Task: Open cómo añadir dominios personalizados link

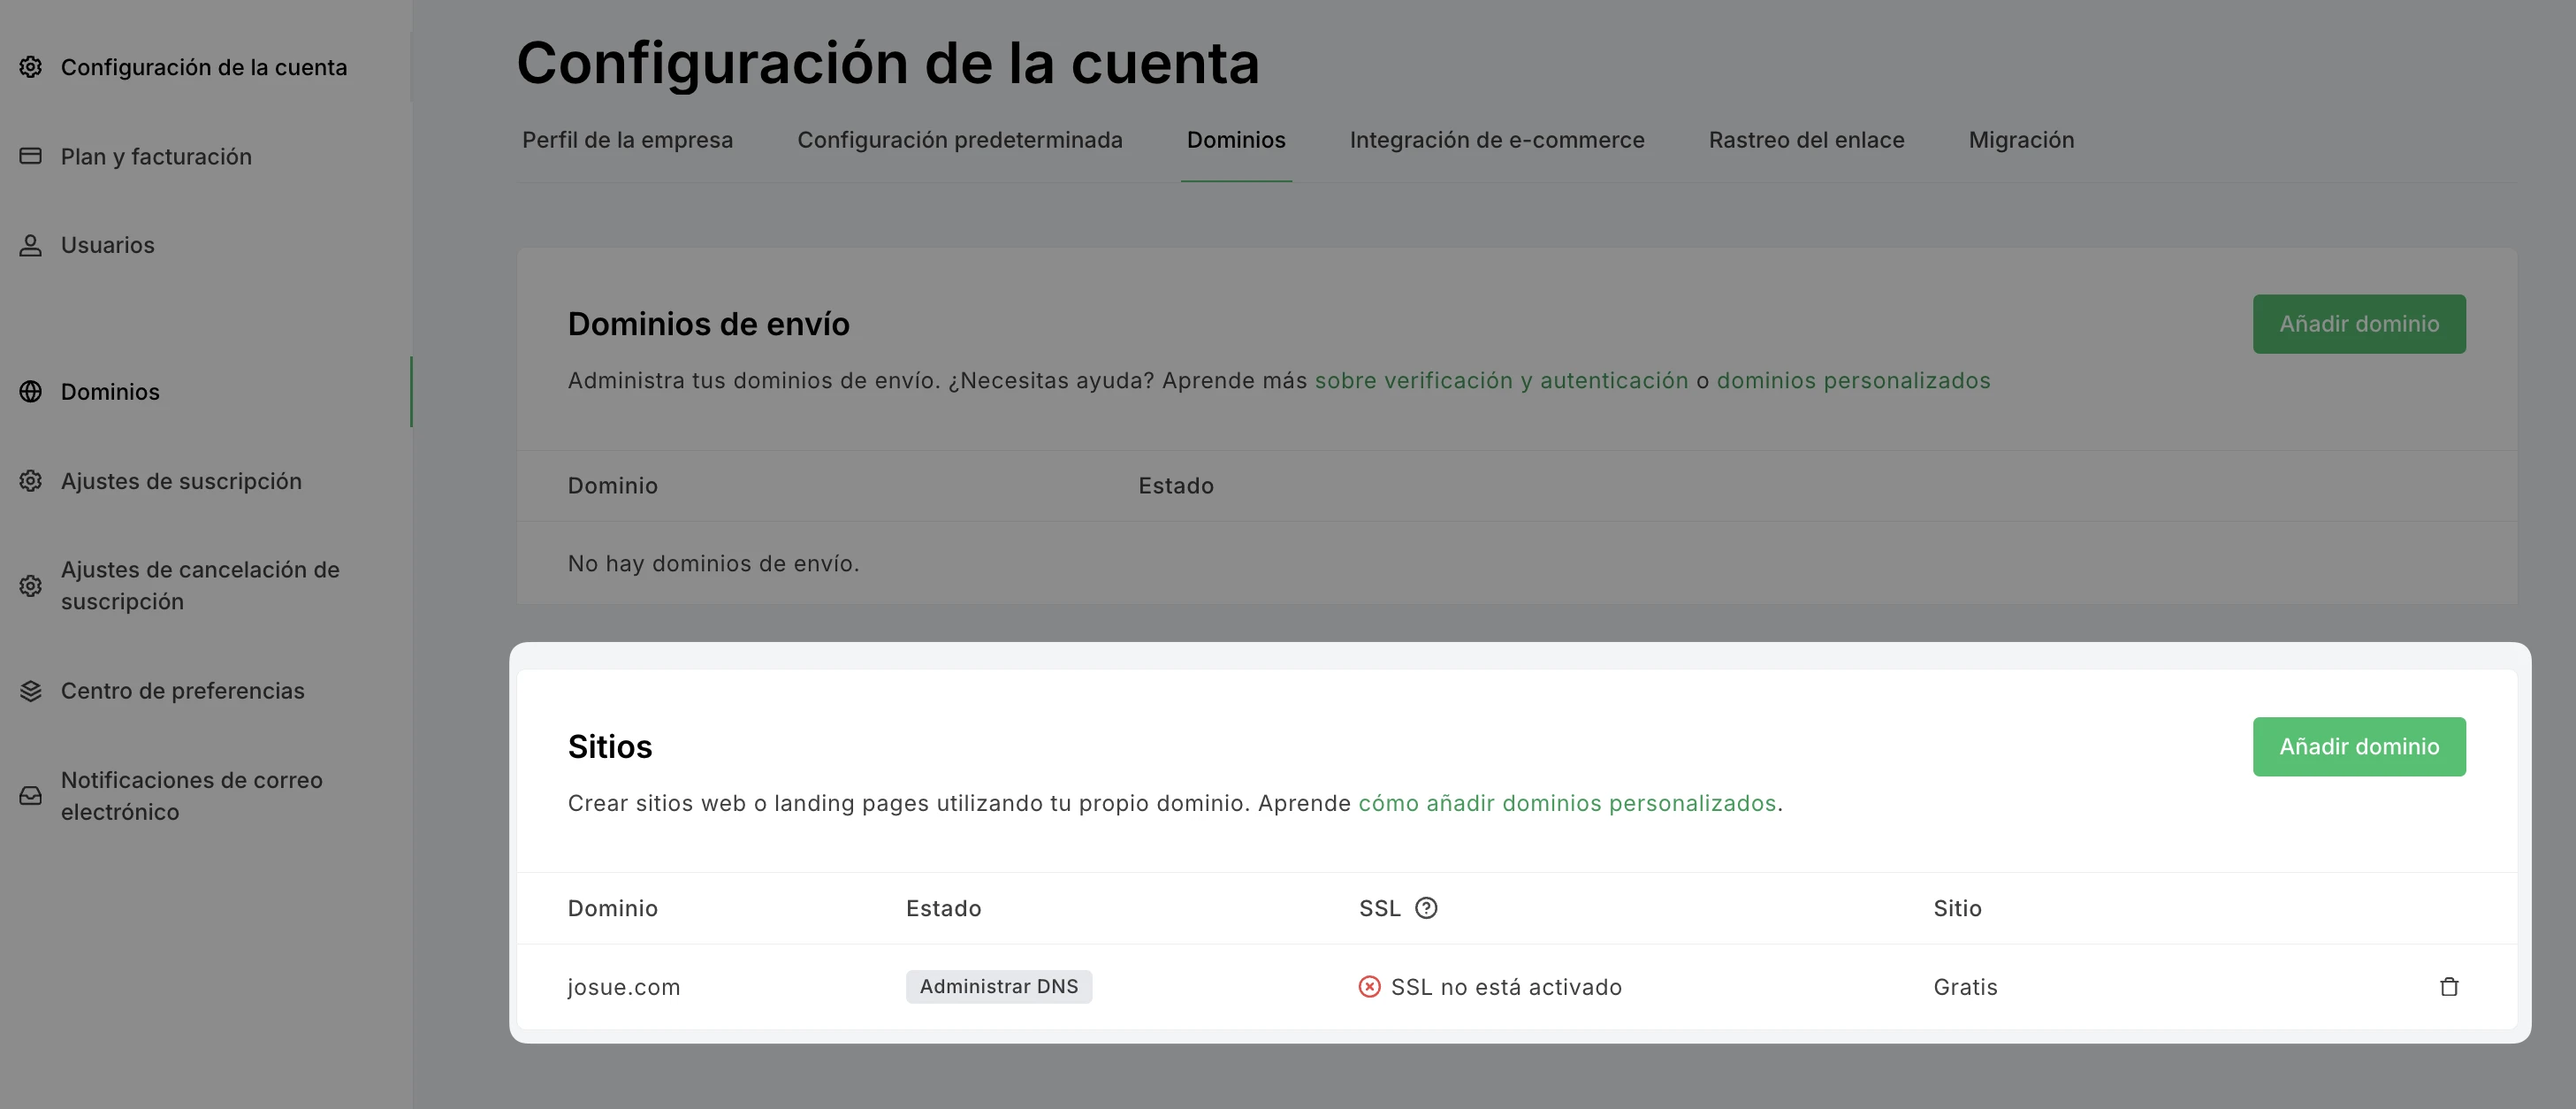Action: point(1566,803)
